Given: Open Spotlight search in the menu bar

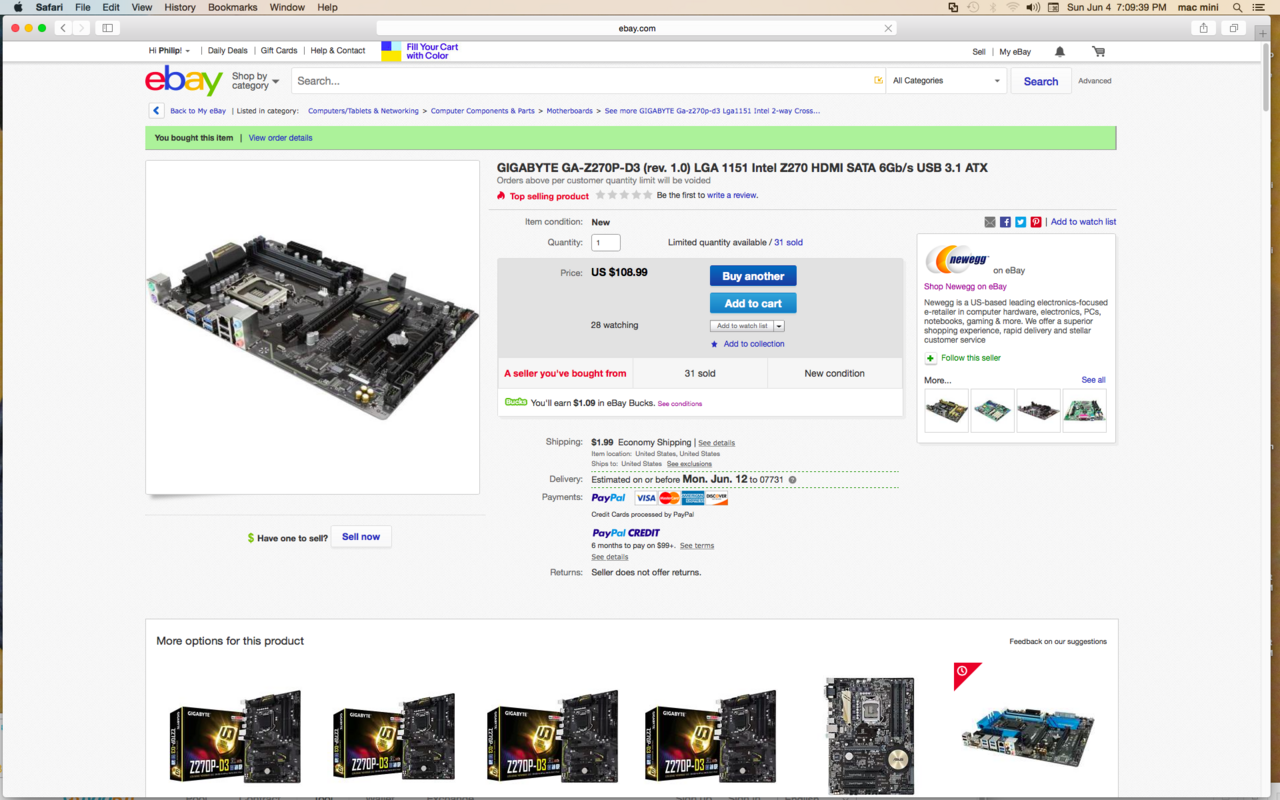Looking at the screenshot, I should click(x=1238, y=7).
